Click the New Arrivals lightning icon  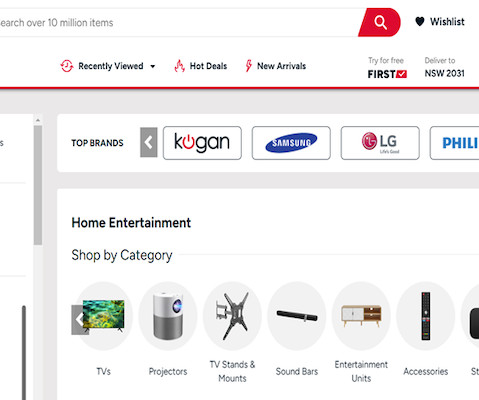click(248, 66)
